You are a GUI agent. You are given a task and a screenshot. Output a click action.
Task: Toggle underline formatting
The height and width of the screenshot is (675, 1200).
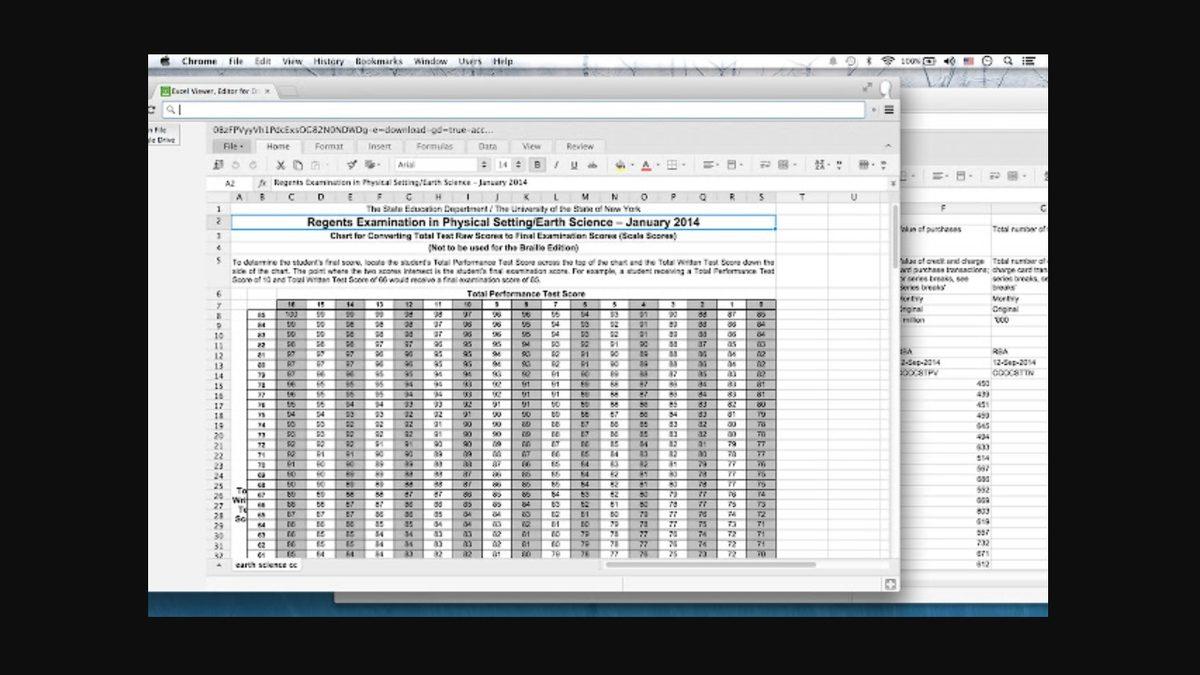(x=574, y=163)
